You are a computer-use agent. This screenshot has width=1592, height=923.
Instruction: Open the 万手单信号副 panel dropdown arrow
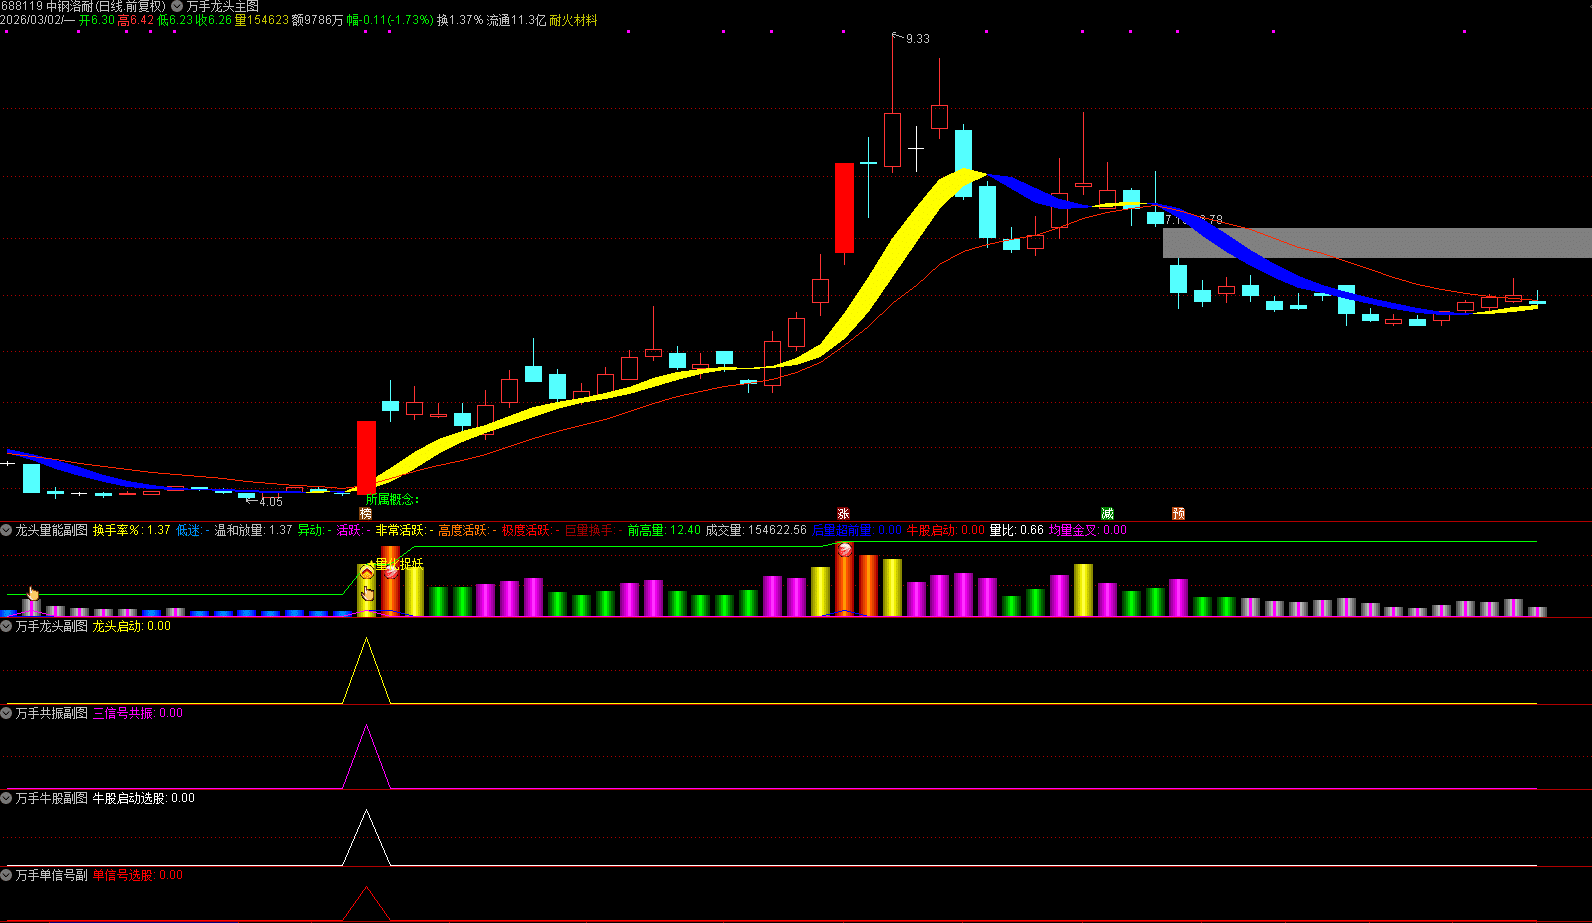[7, 875]
